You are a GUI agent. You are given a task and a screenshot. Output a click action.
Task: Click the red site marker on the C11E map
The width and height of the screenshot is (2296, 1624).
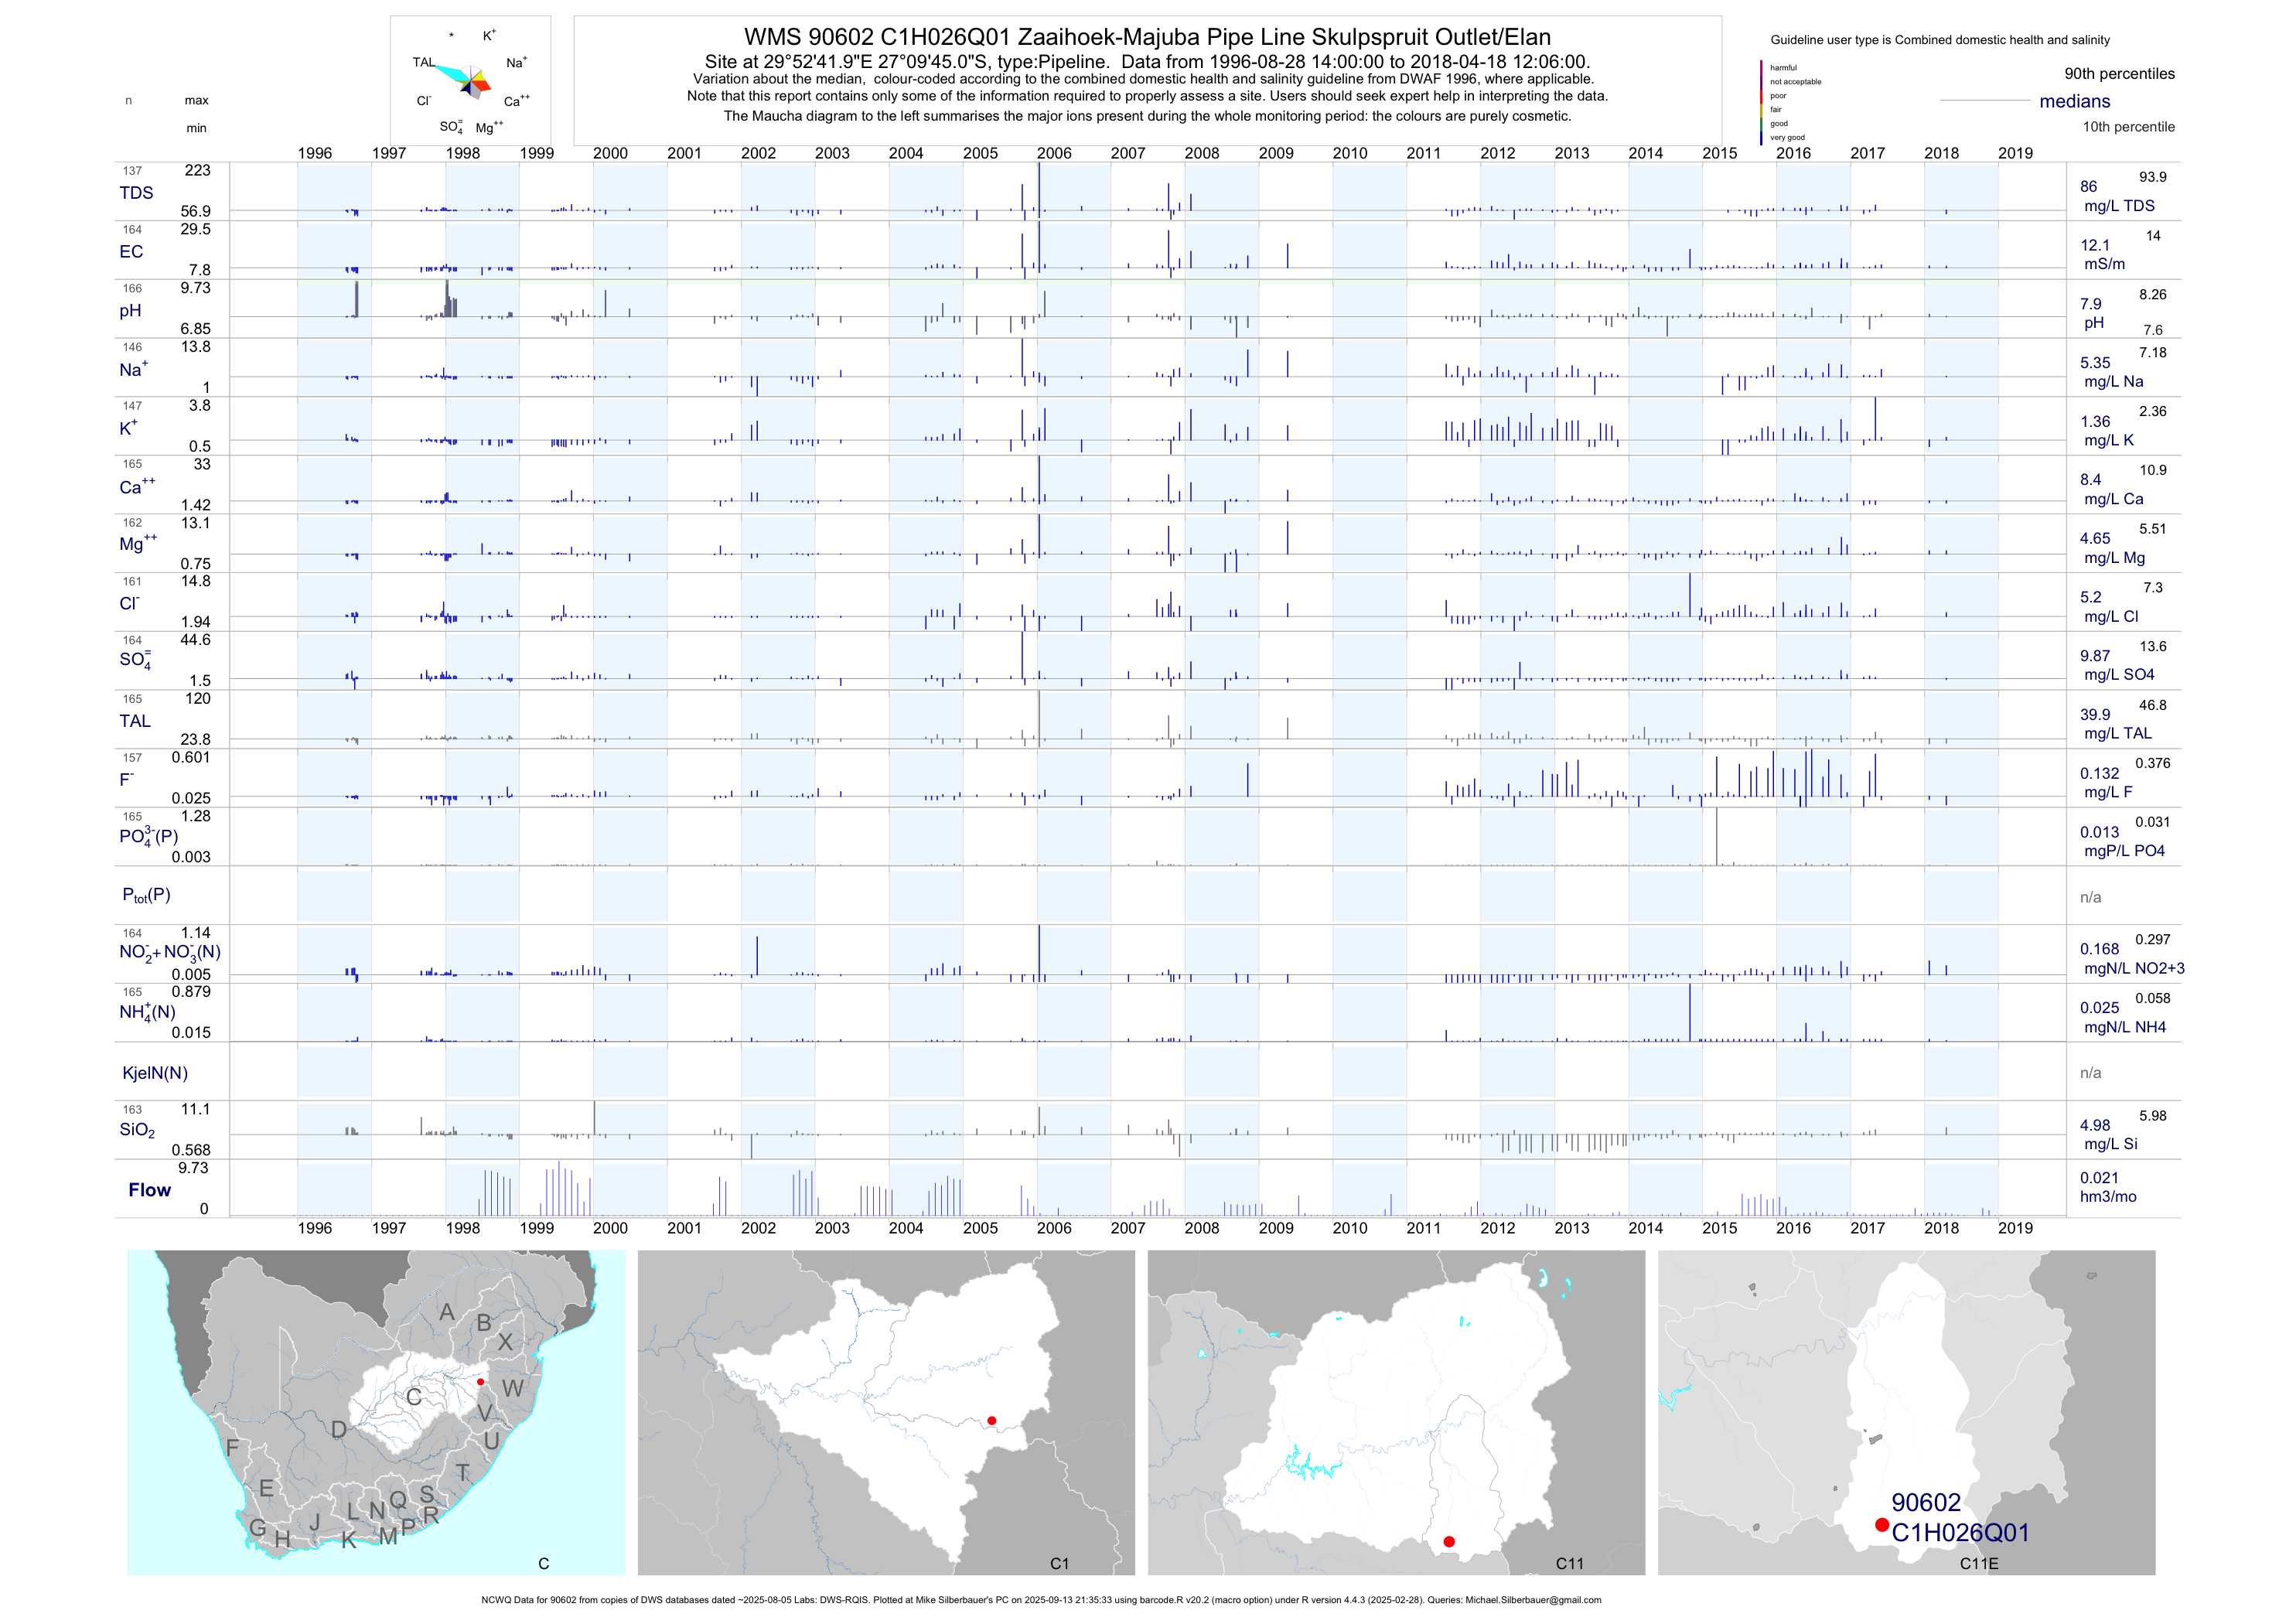(1881, 1525)
